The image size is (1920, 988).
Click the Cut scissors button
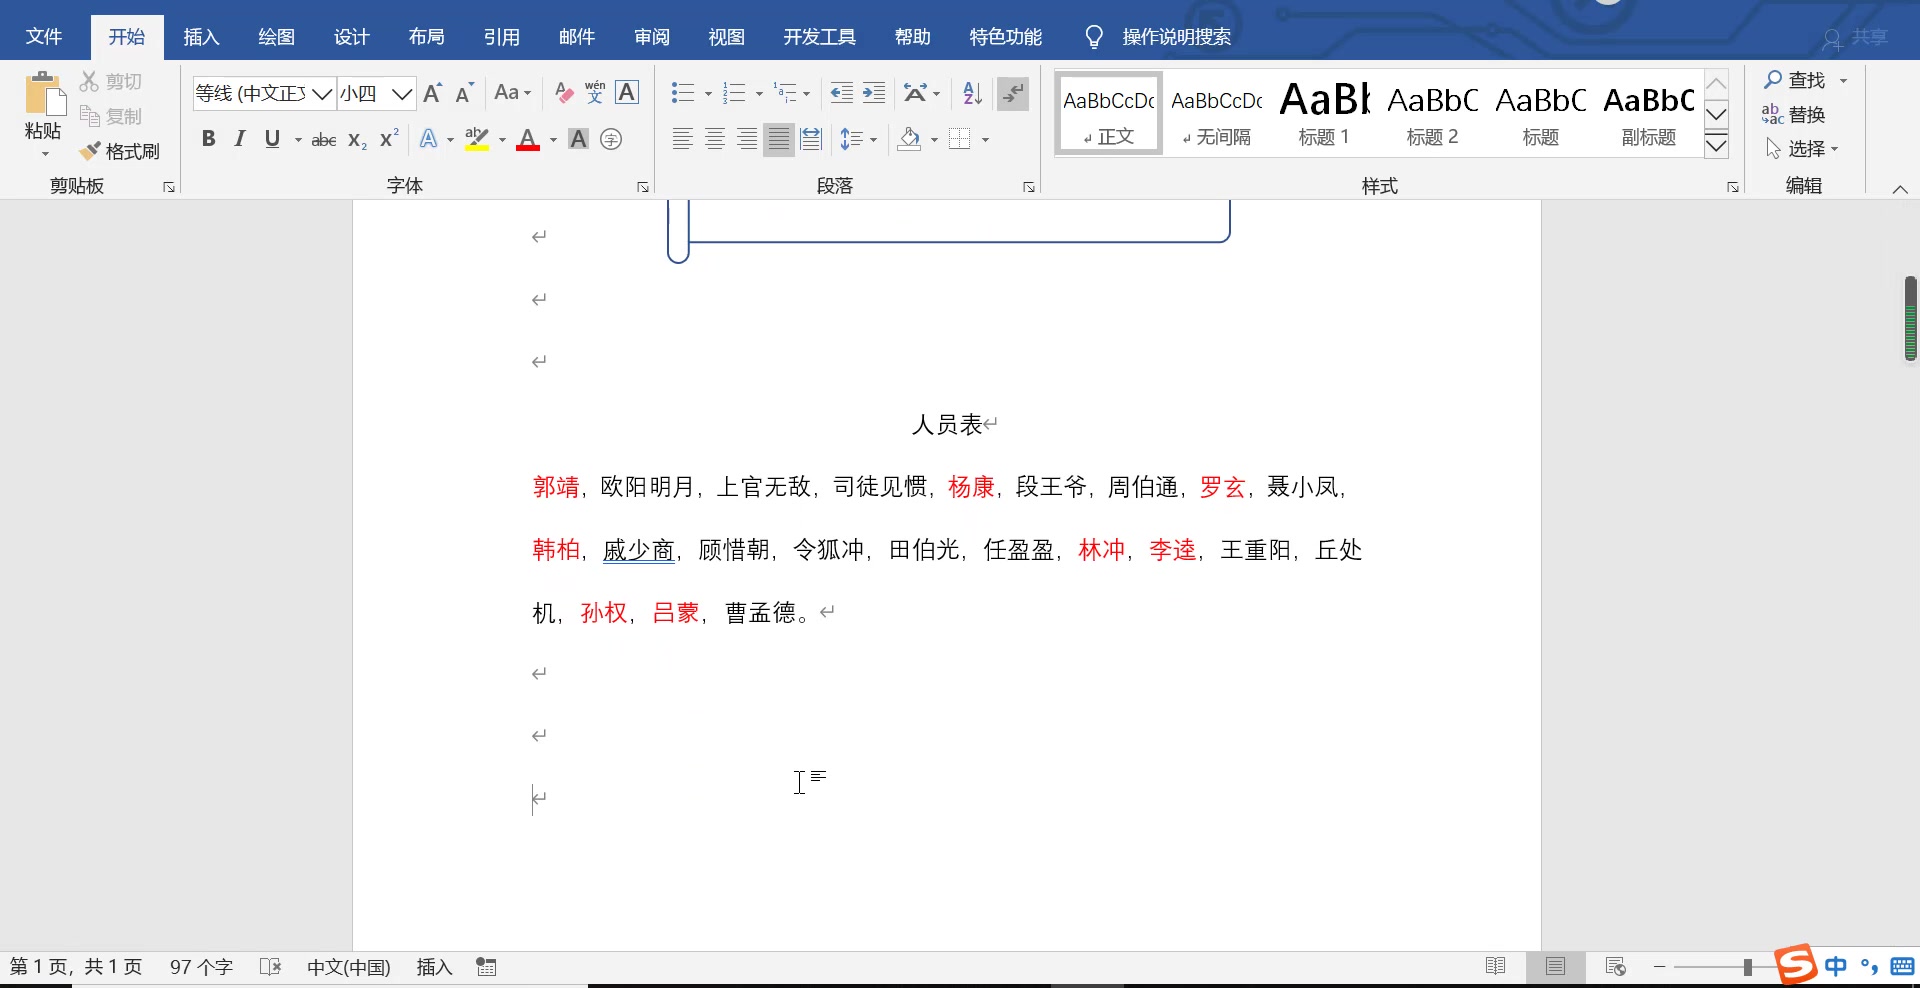click(111, 81)
